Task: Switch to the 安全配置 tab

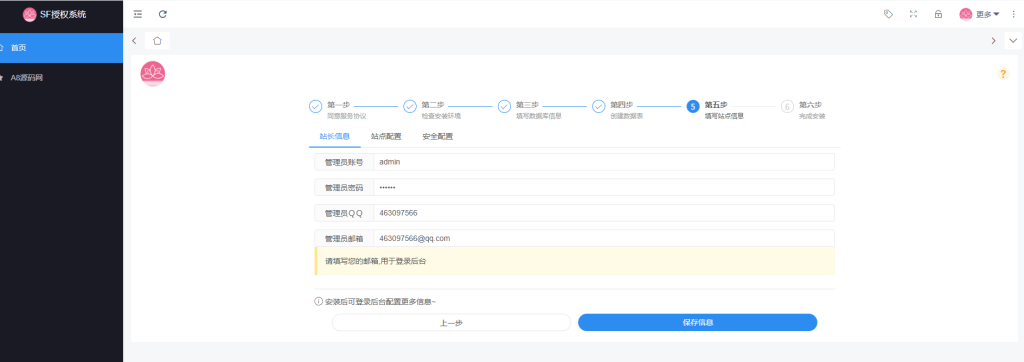Action: pyautogui.click(x=438, y=137)
